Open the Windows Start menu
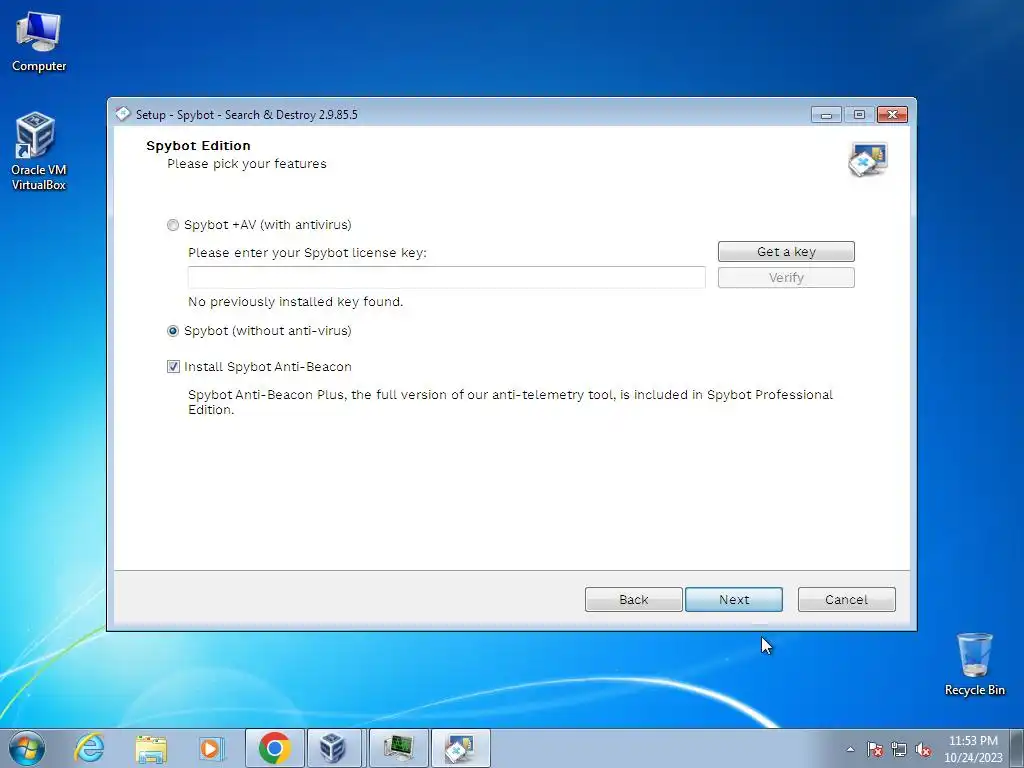Image resolution: width=1024 pixels, height=768 pixels. click(x=27, y=748)
